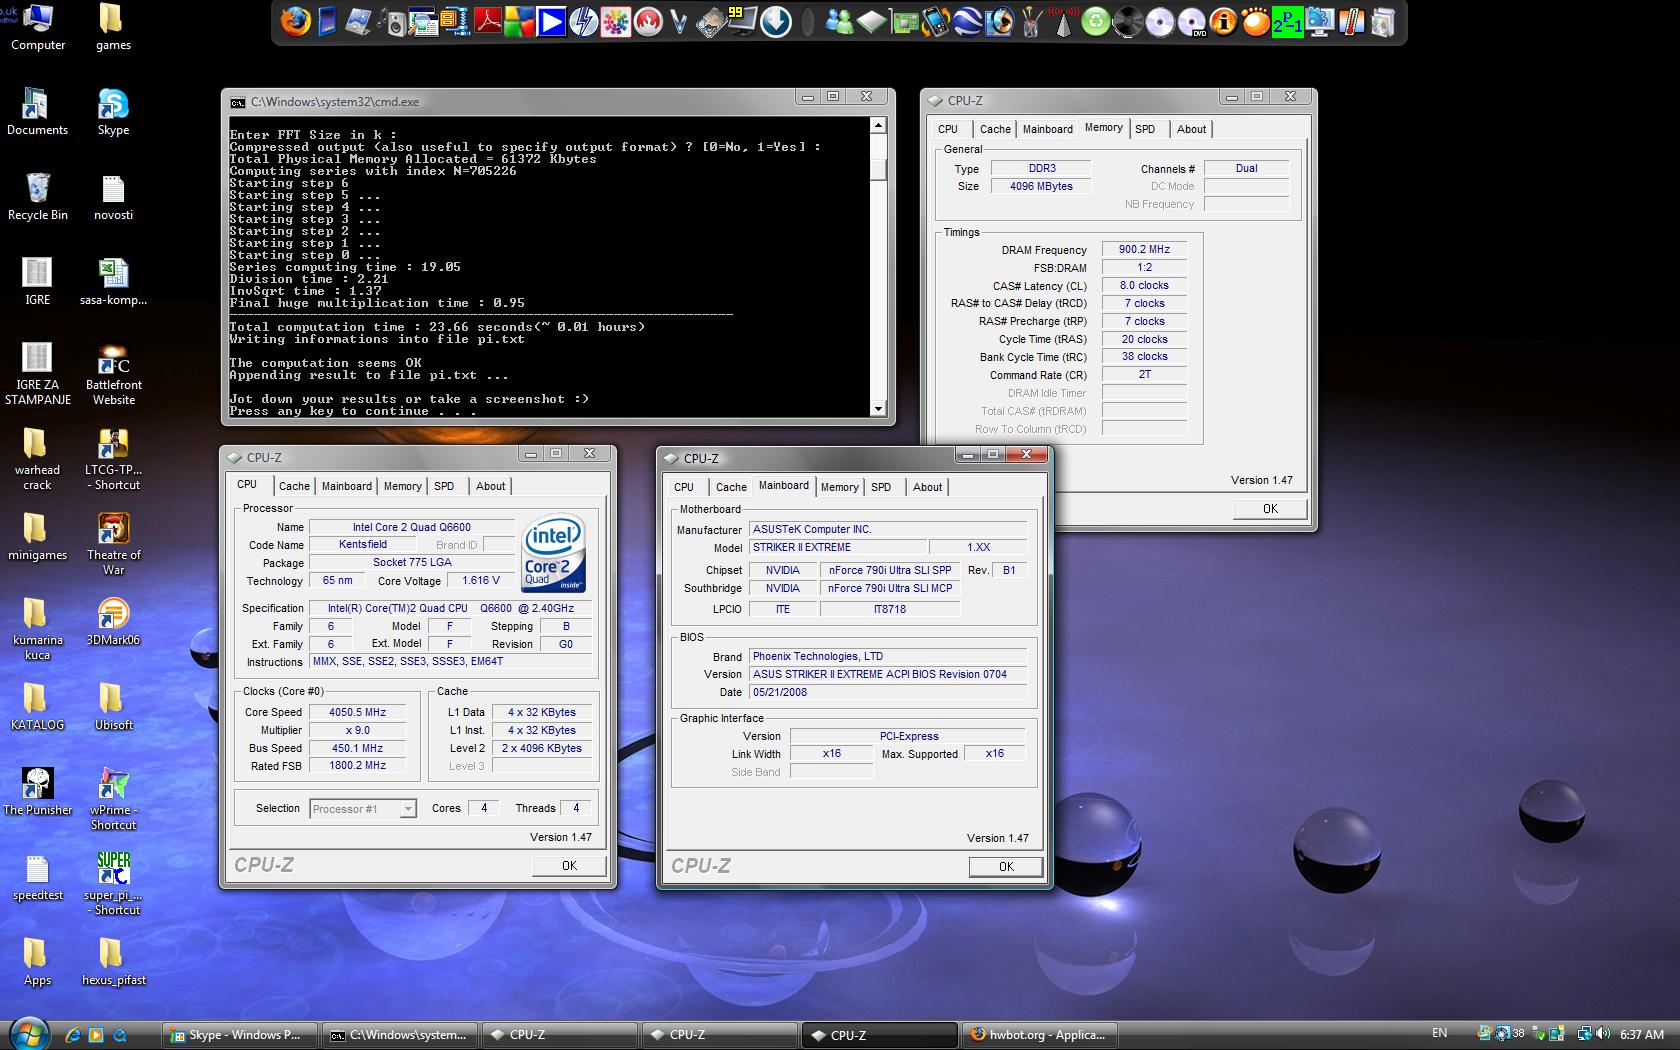Switch to Skype taskbar button
Screen dimensions: 1680x1050
(240, 1035)
